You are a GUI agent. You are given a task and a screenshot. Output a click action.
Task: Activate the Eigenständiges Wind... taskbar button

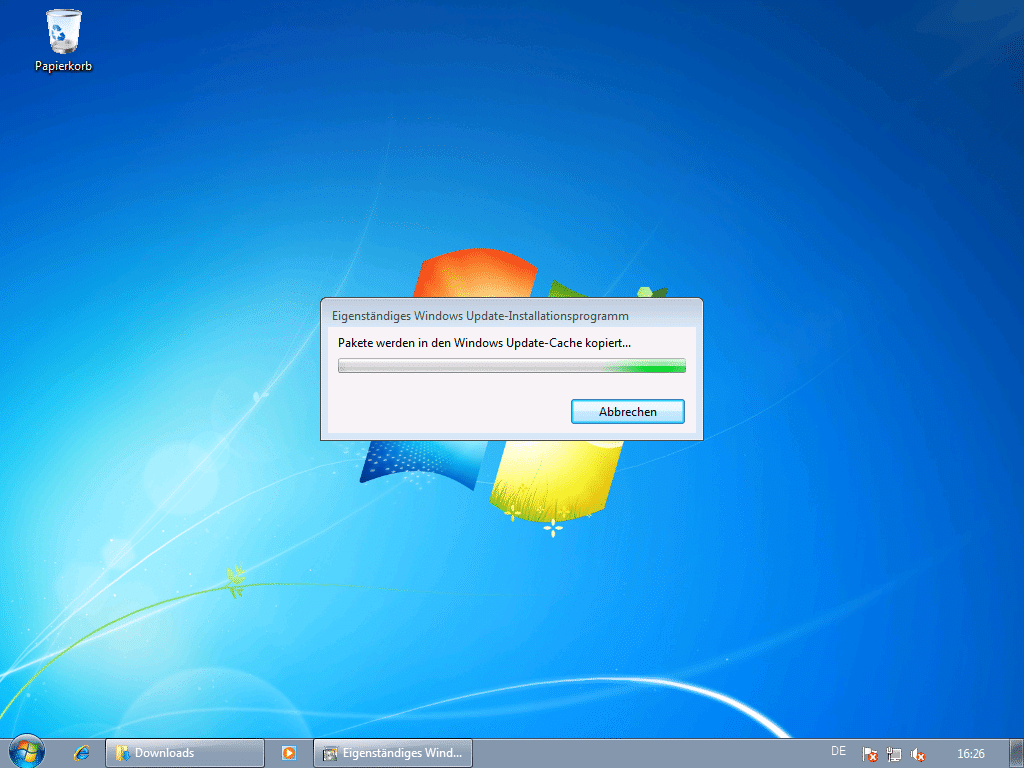(393, 753)
